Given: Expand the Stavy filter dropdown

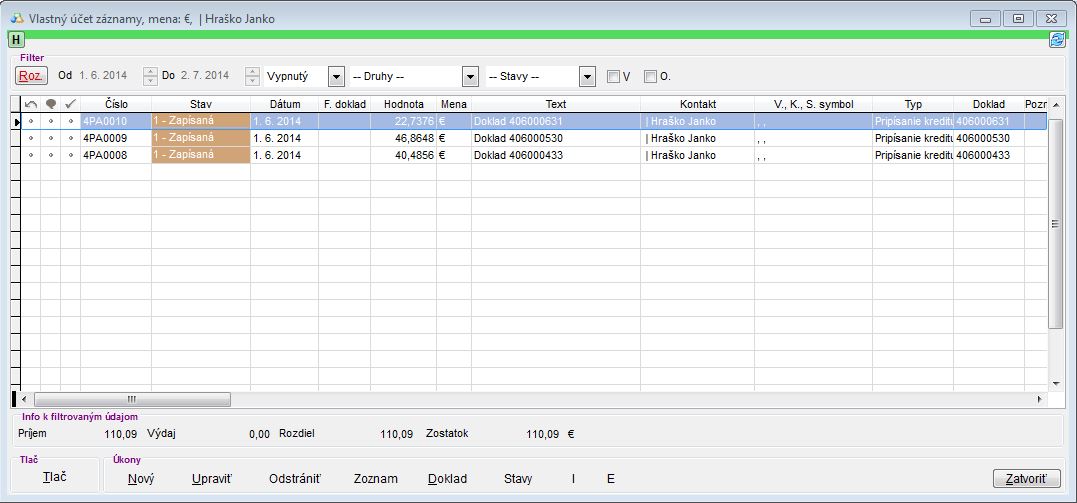Looking at the screenshot, I should (x=588, y=77).
